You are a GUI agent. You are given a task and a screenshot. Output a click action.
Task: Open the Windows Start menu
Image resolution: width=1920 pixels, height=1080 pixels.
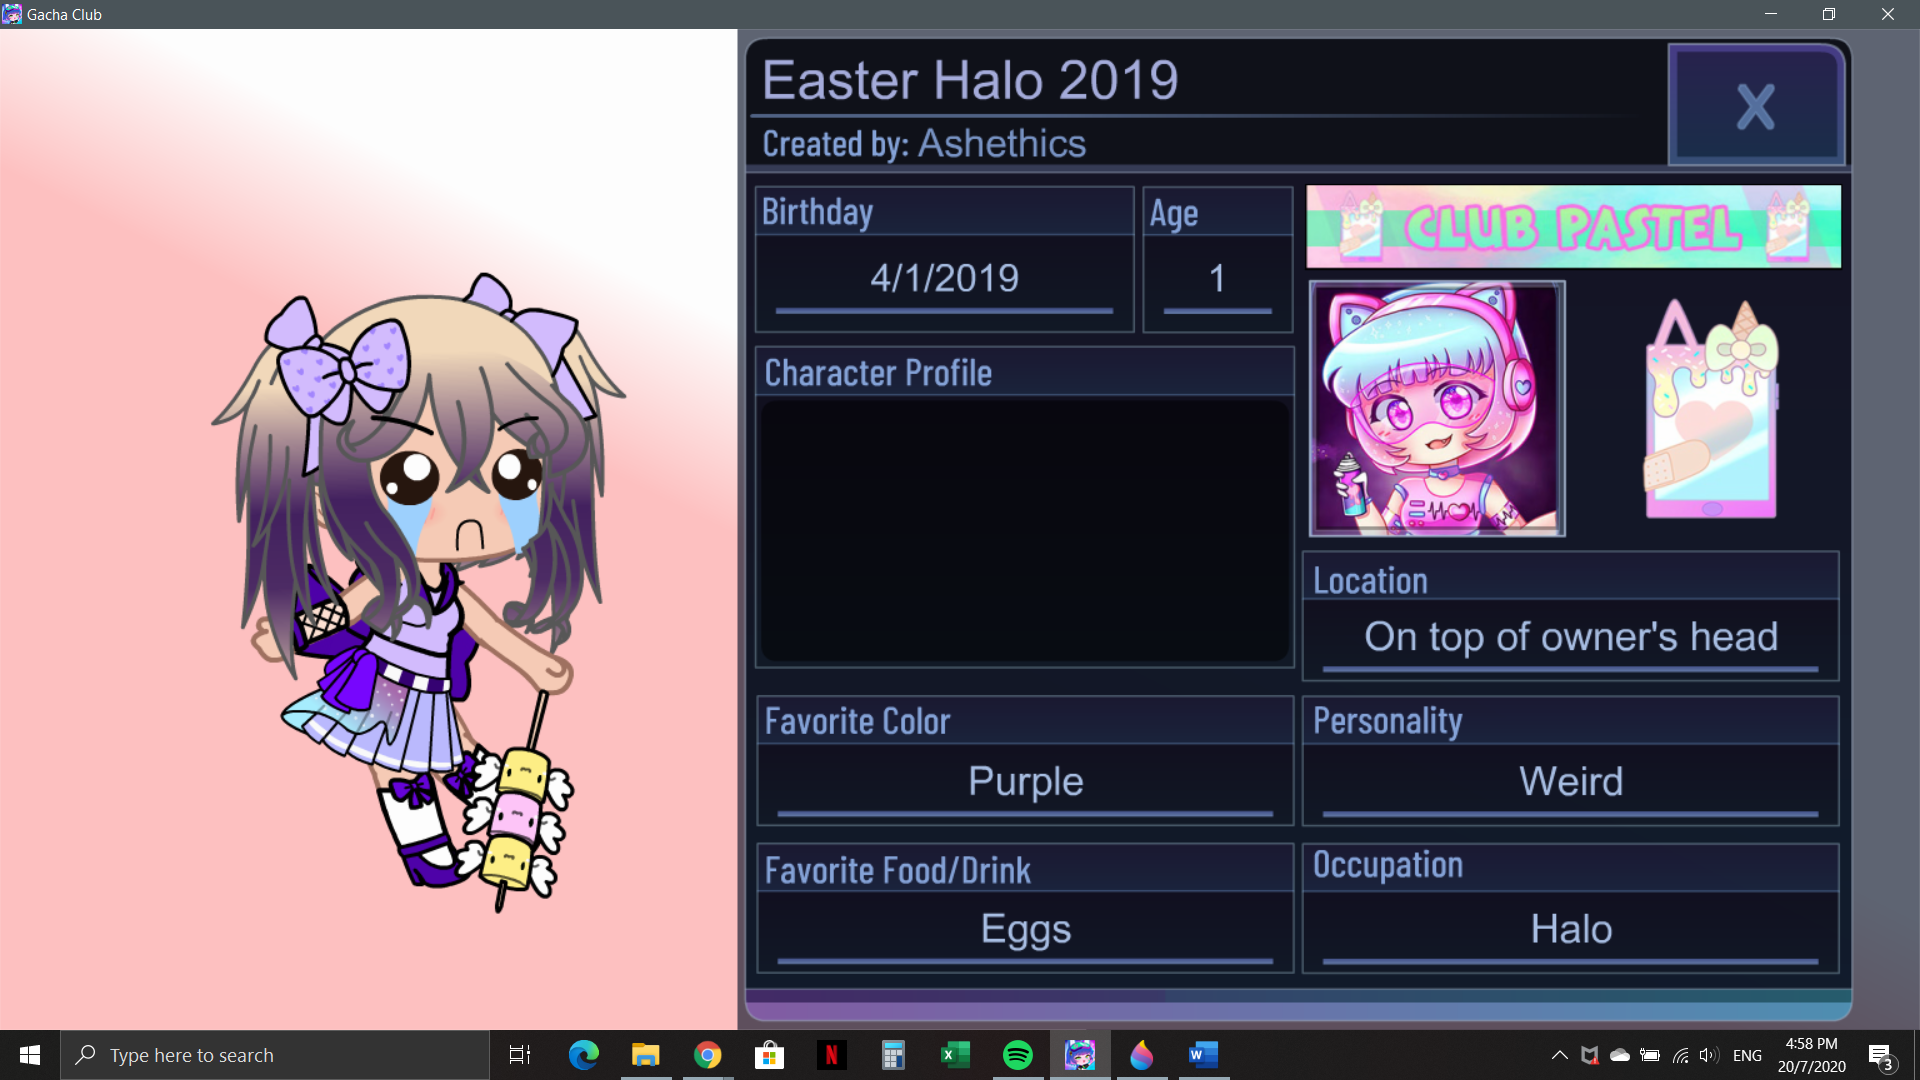point(30,1055)
